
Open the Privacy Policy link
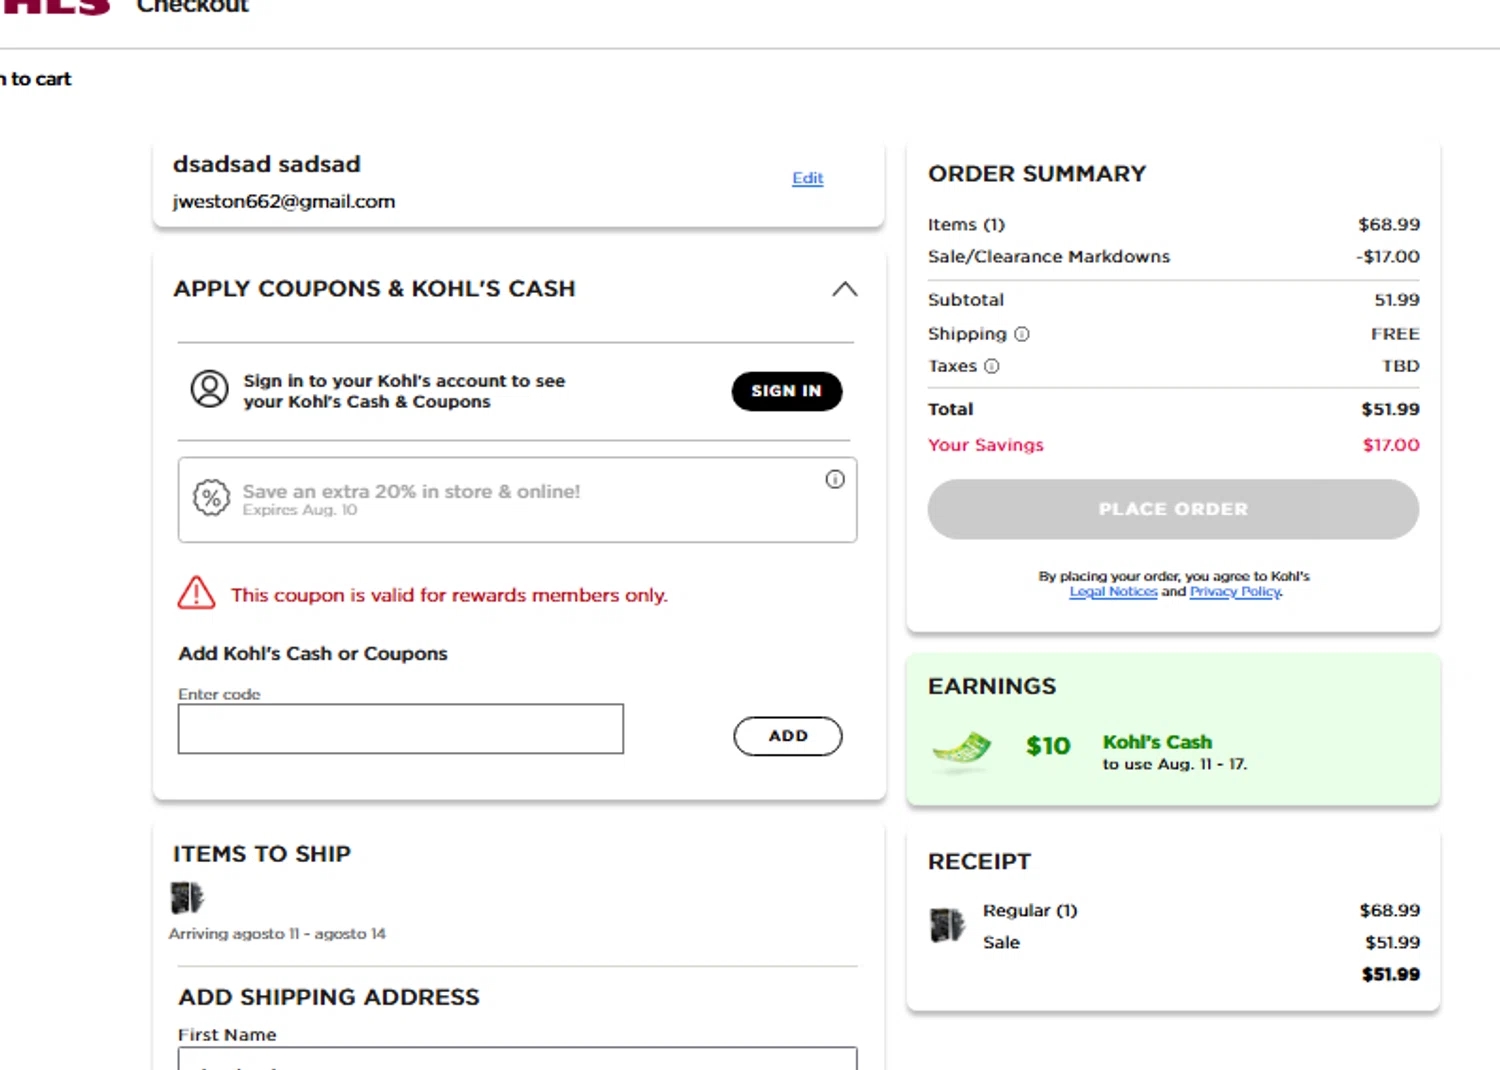coord(1235,592)
